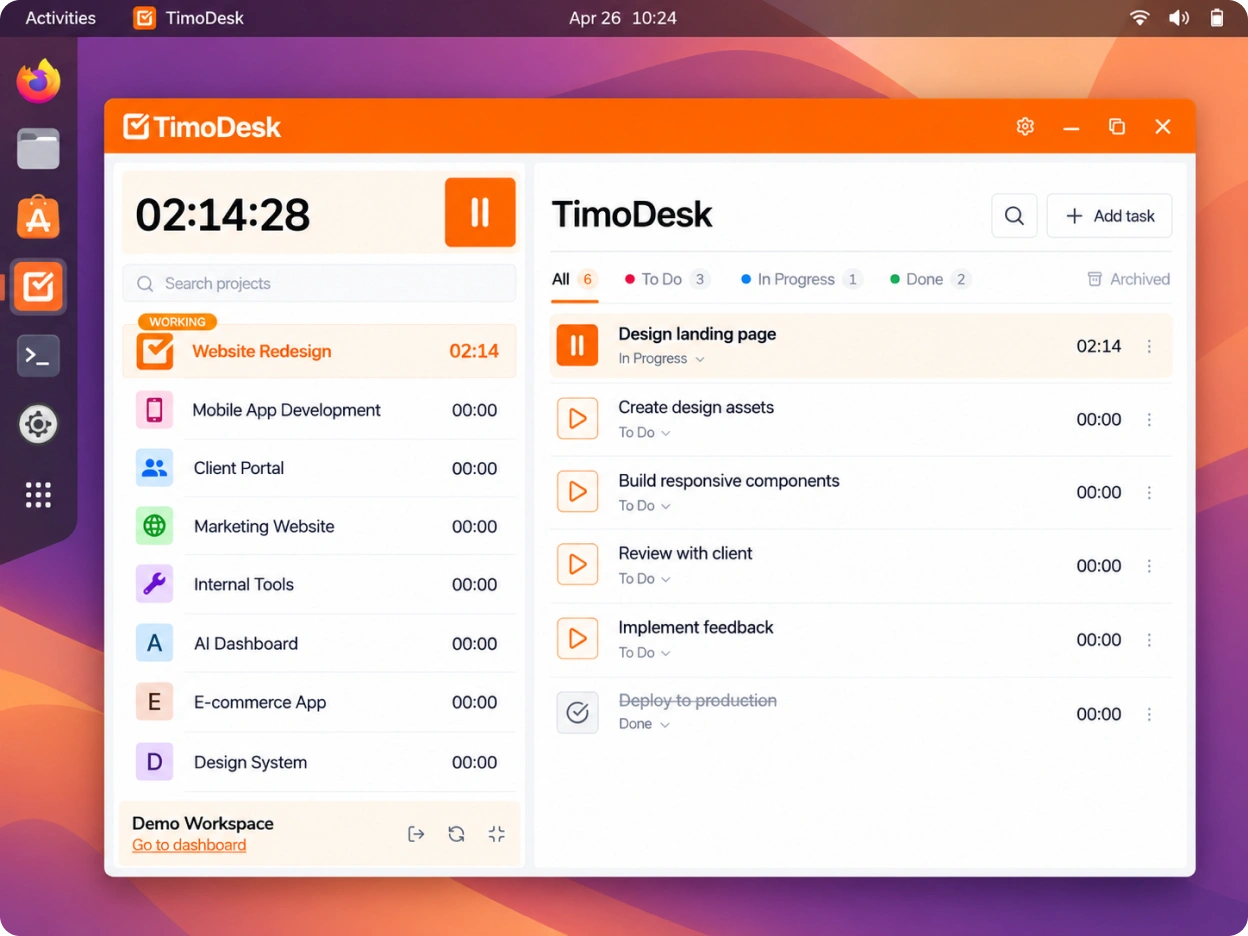Select AI Dashboard project name

246,643
